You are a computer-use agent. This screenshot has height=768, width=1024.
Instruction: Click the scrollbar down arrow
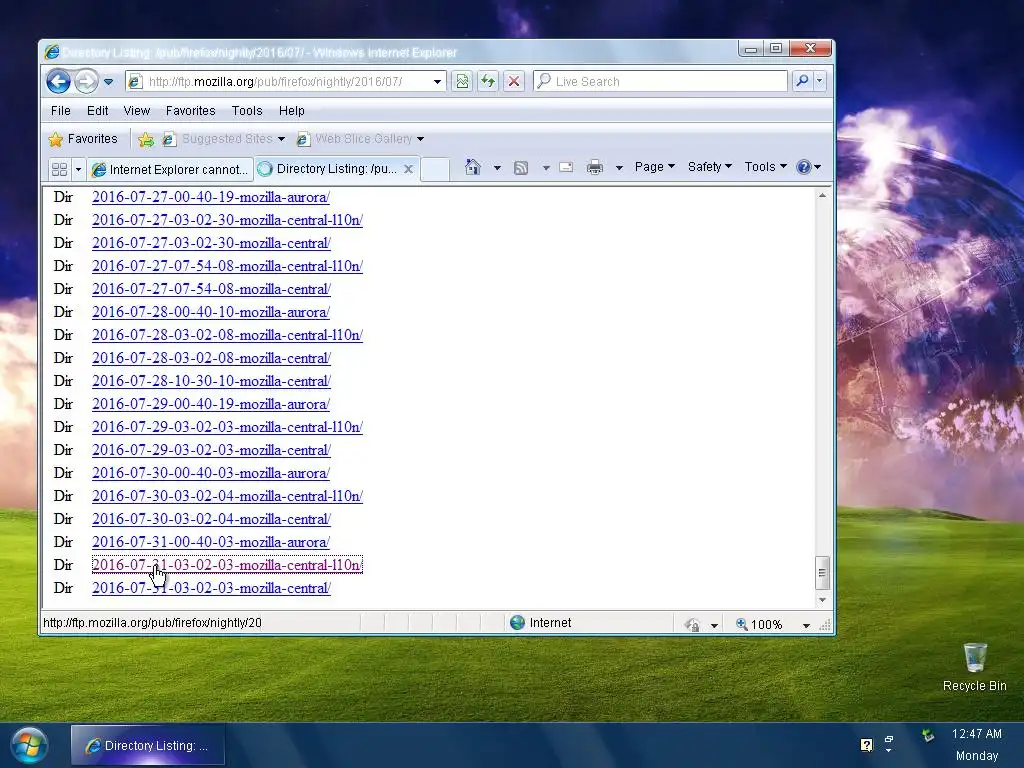point(822,600)
